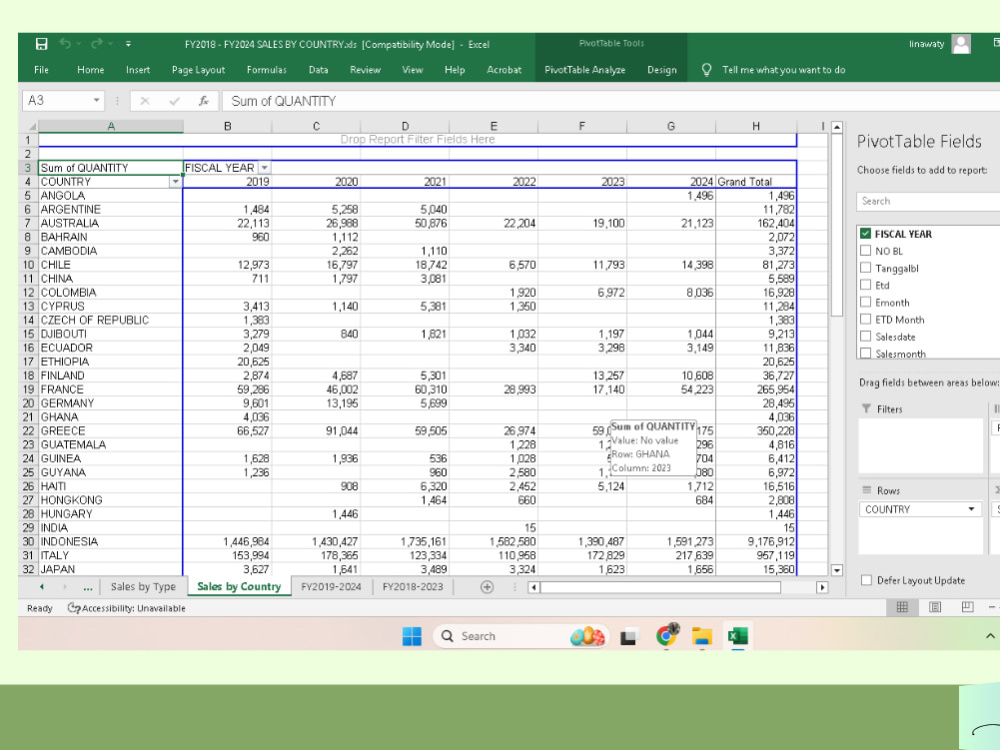This screenshot has height=750, width=1000.
Task: Click horizontal scrollbar left arrow
Action: (x=534, y=587)
